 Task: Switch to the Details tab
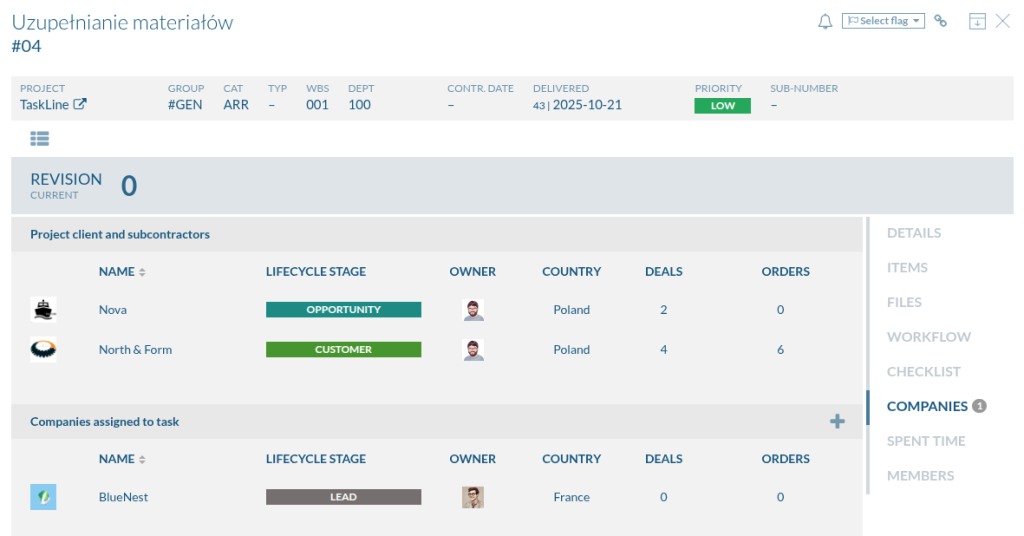tap(913, 233)
